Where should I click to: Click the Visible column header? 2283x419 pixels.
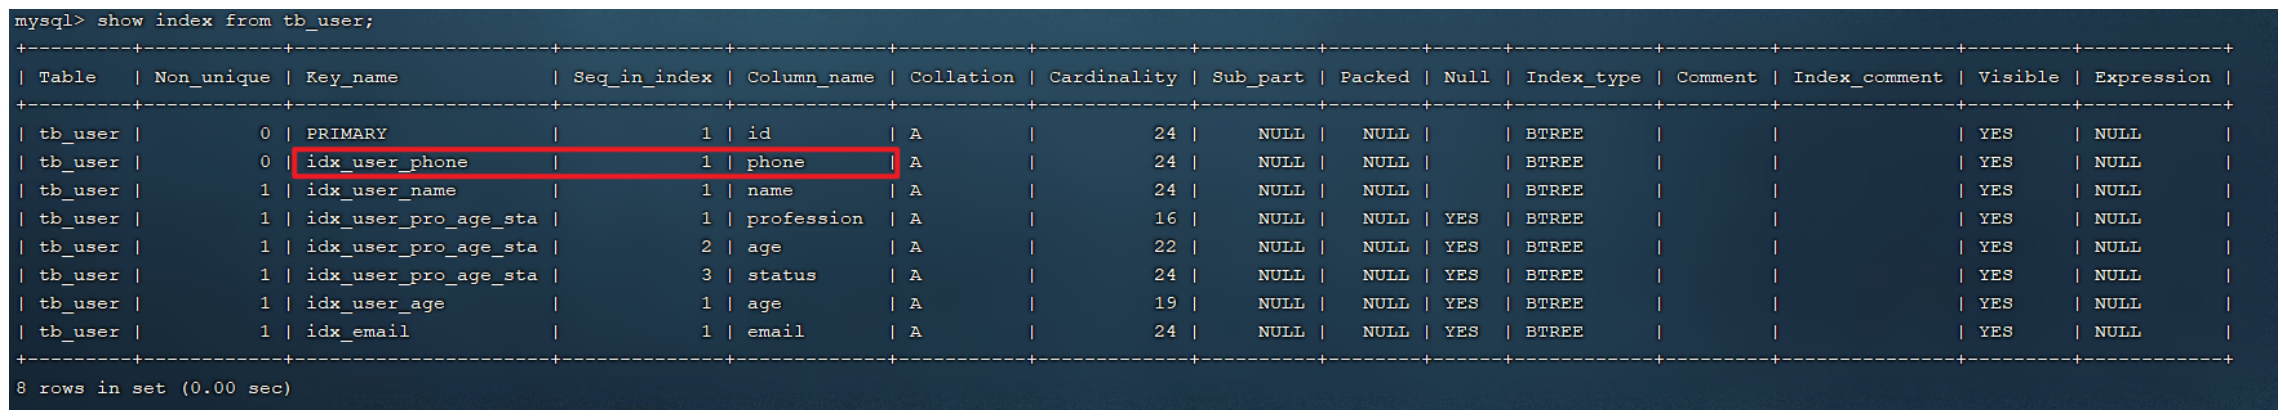pos(2017,77)
